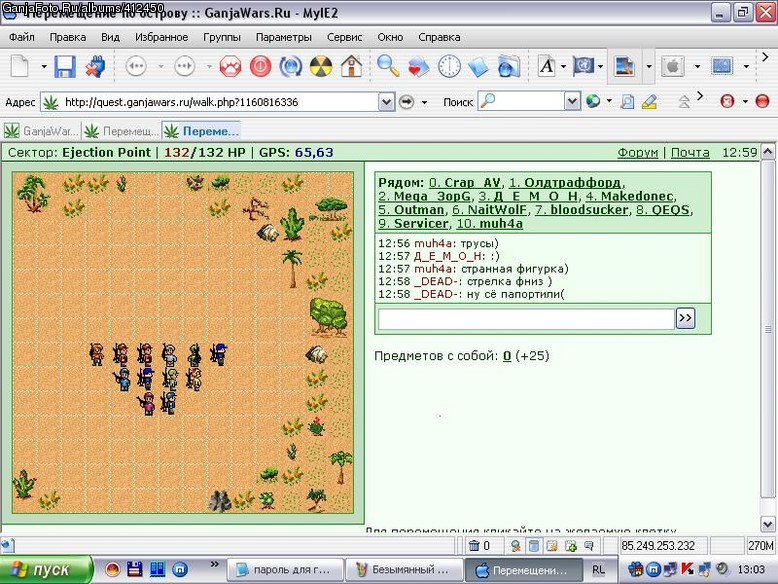Click the blue flag emblem icon
The width and height of the screenshot is (778, 584).
click(583, 66)
